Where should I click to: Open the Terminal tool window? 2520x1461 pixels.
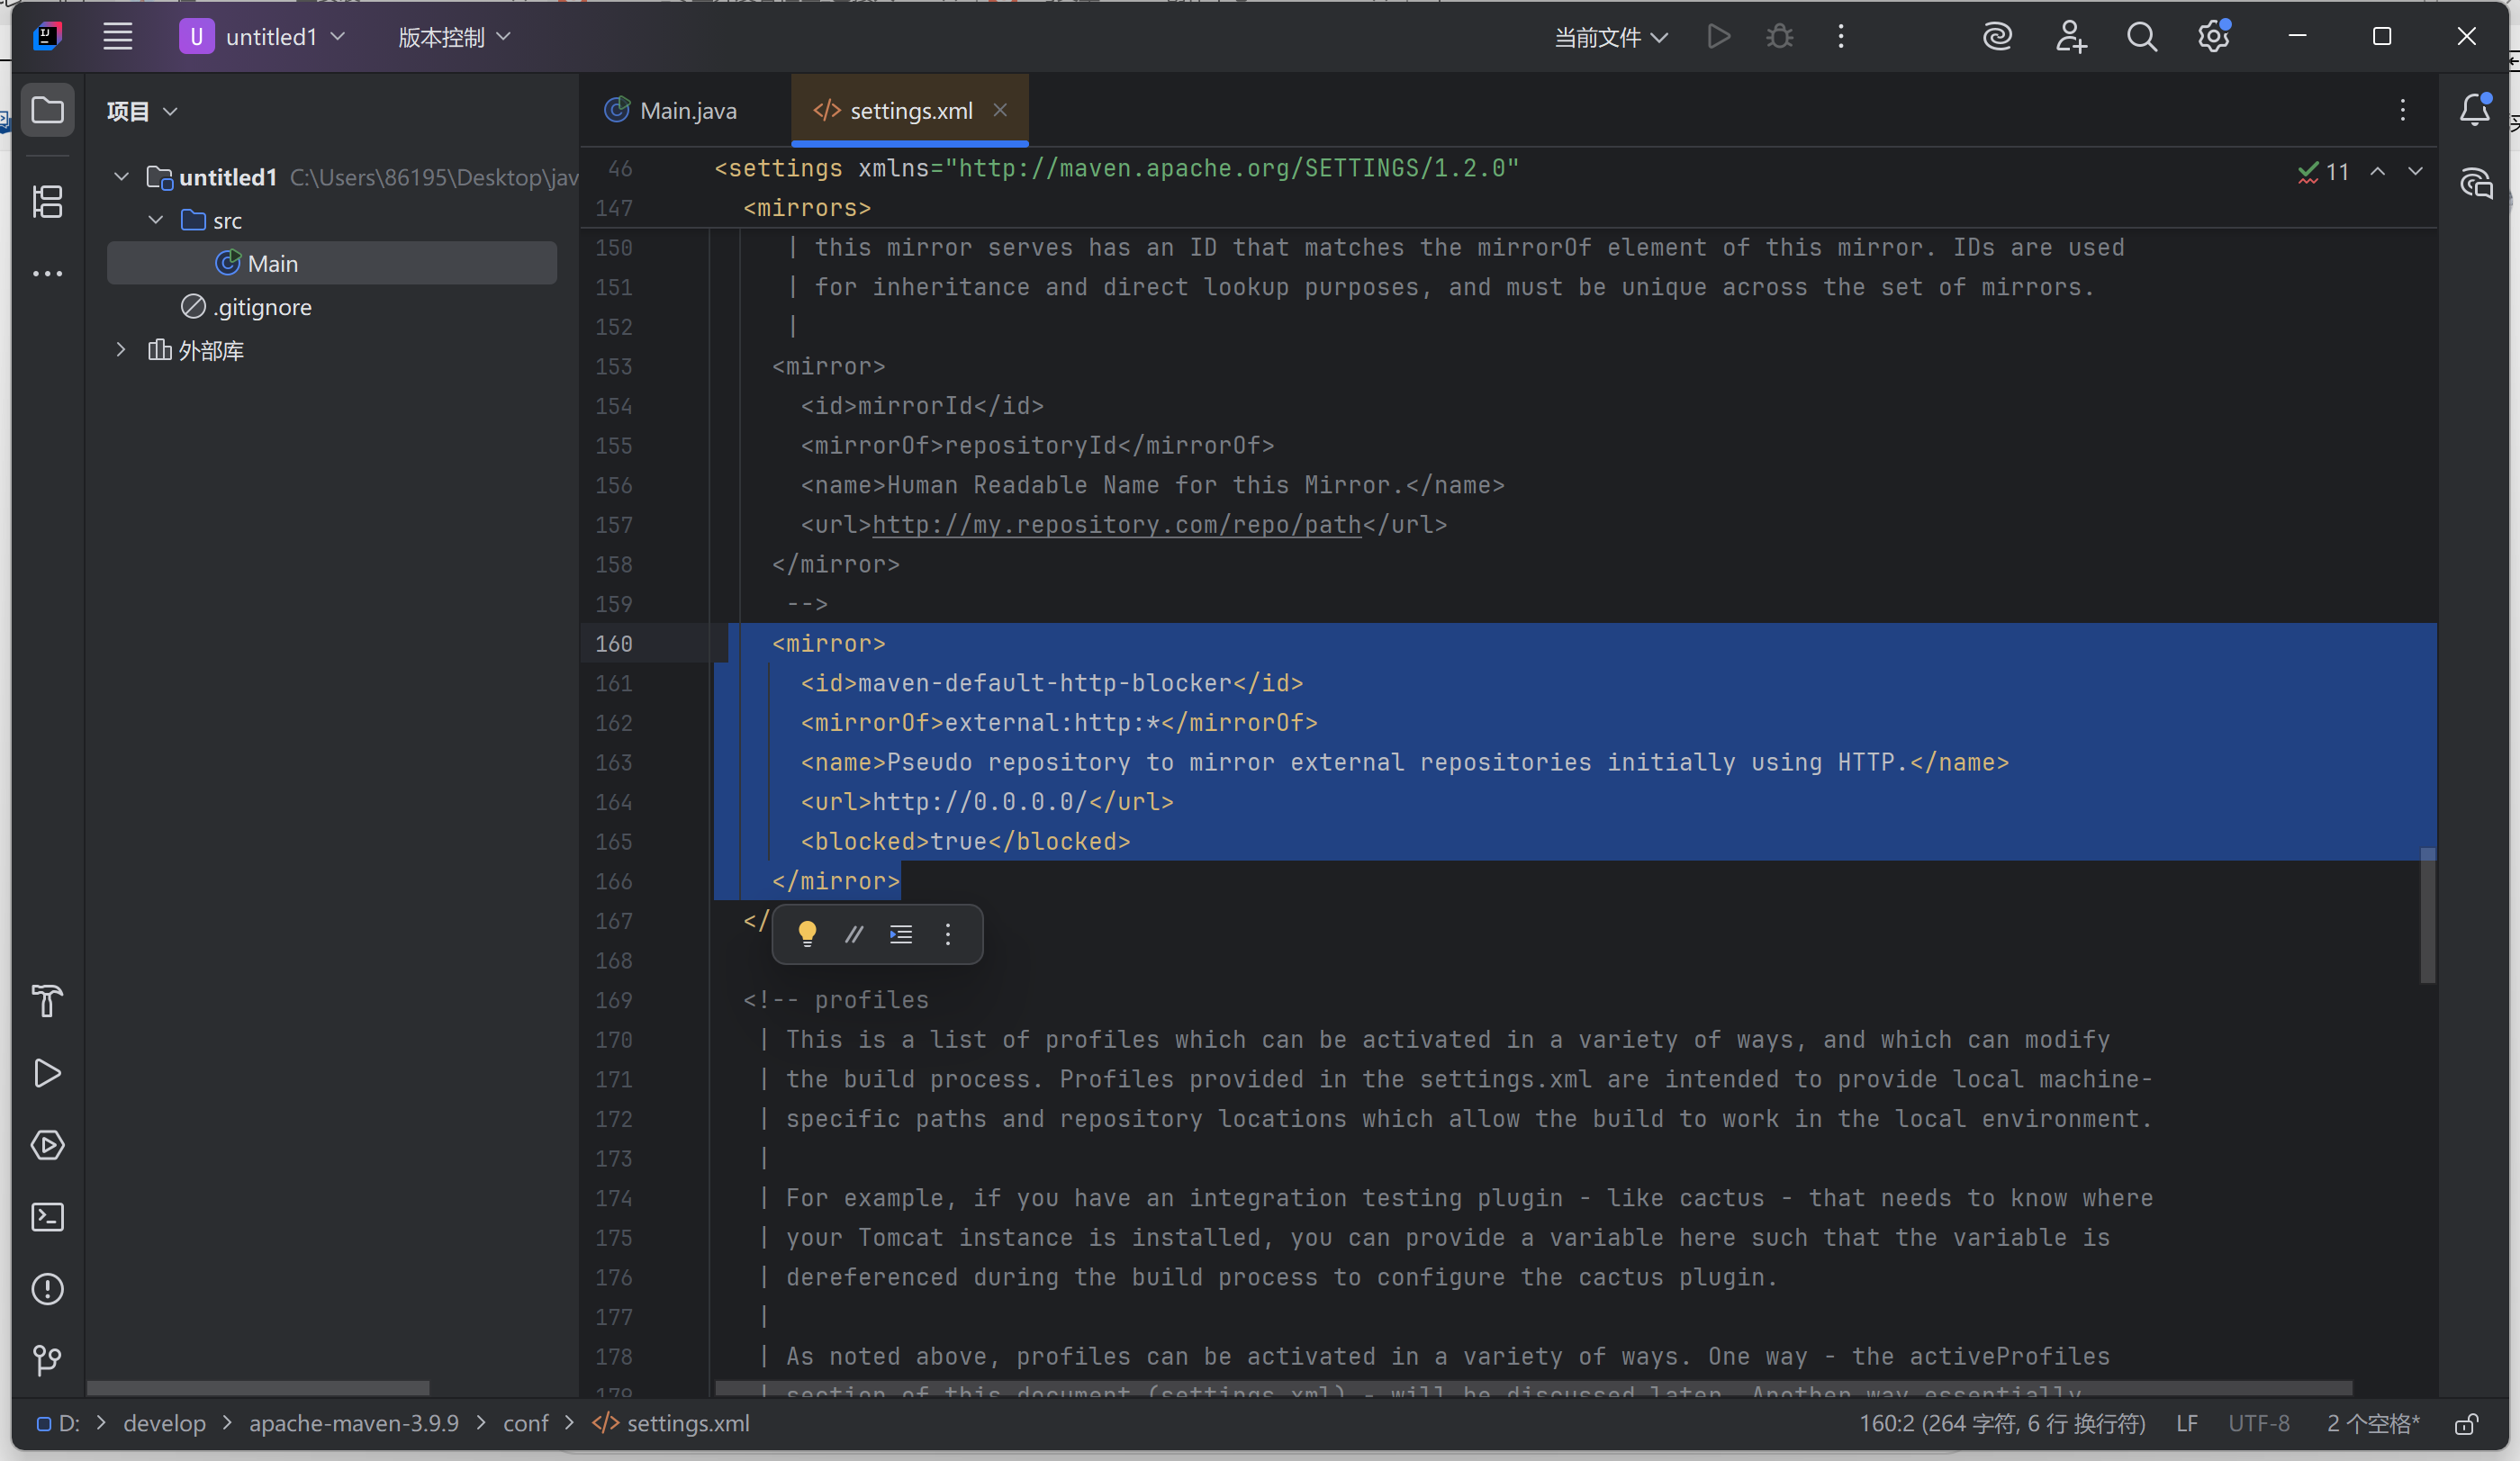(47, 1217)
